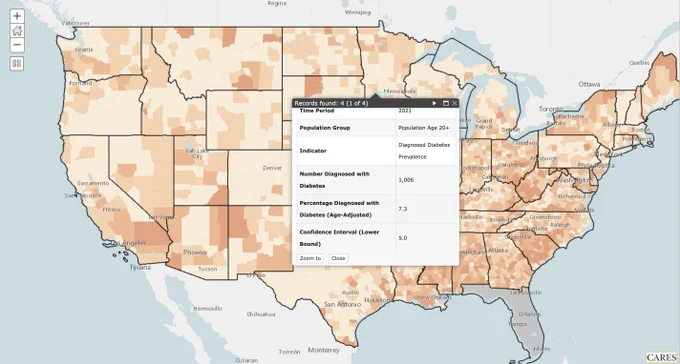Click the Fresno map label
The height and width of the screenshot is (364, 680).
coord(111,209)
